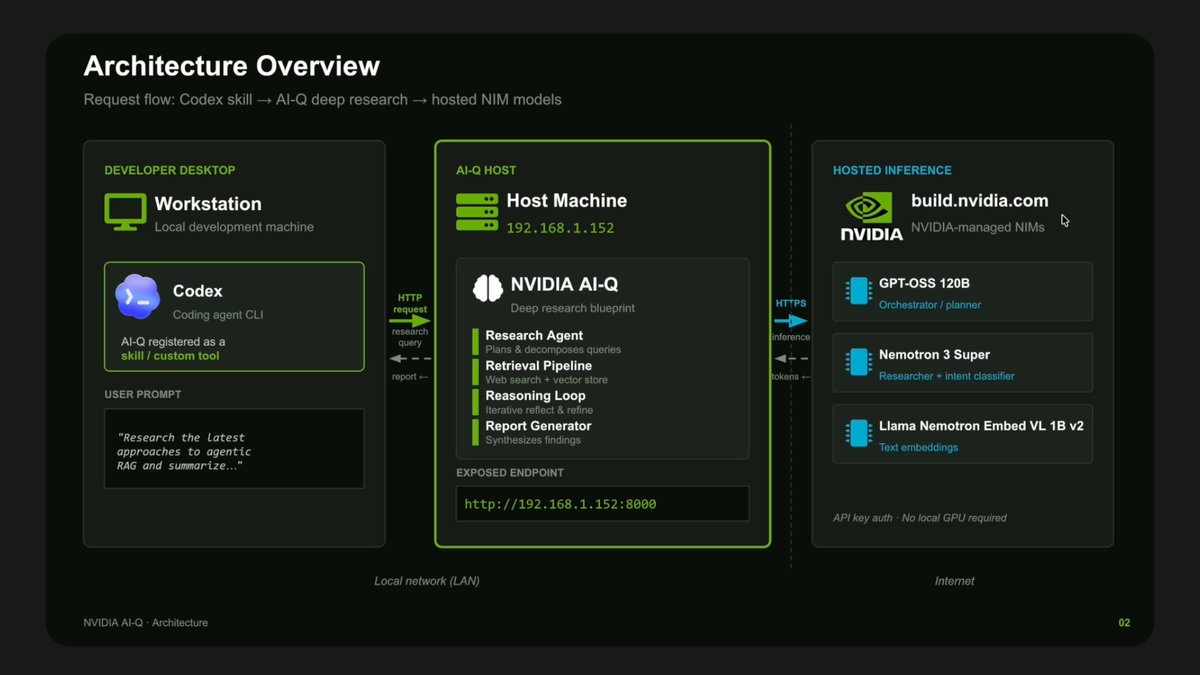Click the GPT-OSS 120B chip icon

click(x=858, y=291)
